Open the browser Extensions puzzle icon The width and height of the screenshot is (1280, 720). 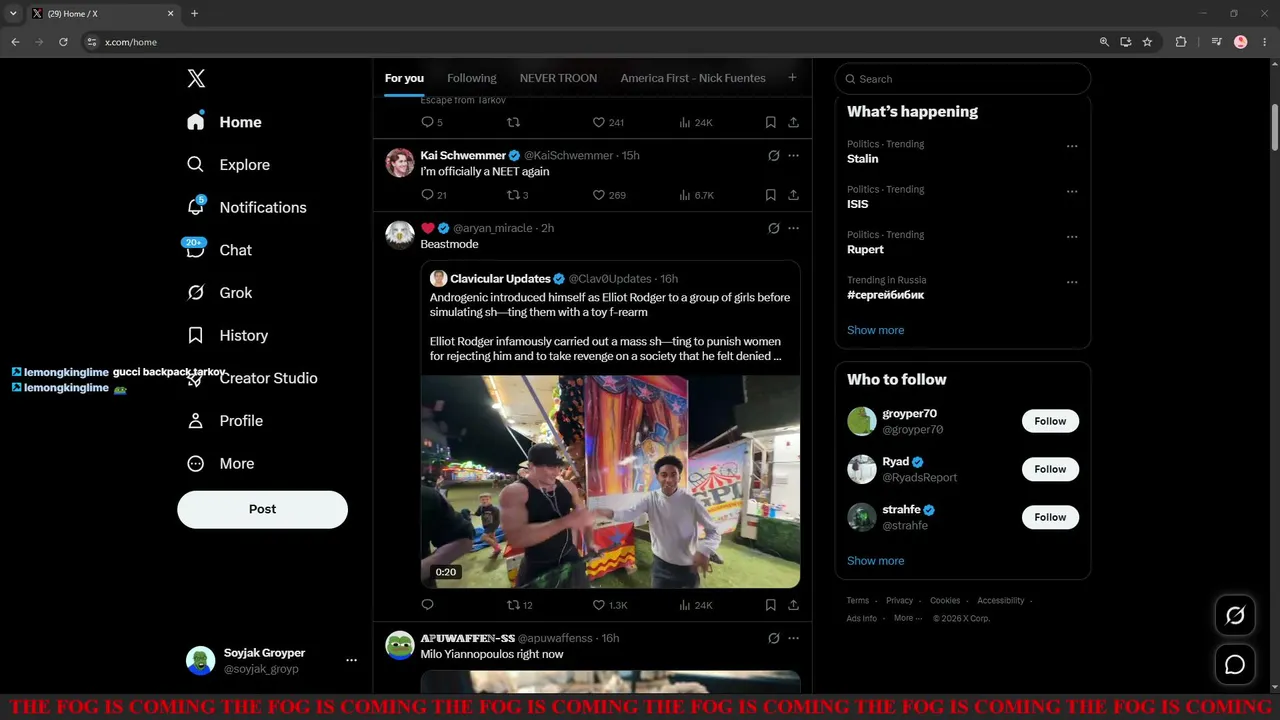coord(1181,42)
